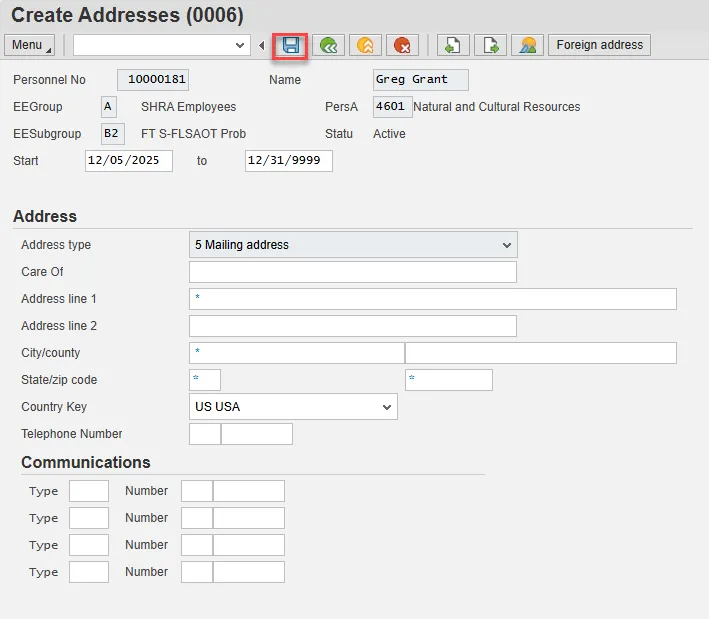This screenshot has width=709, height=619.
Task: Open the Address type dropdown
Action: [353, 245]
